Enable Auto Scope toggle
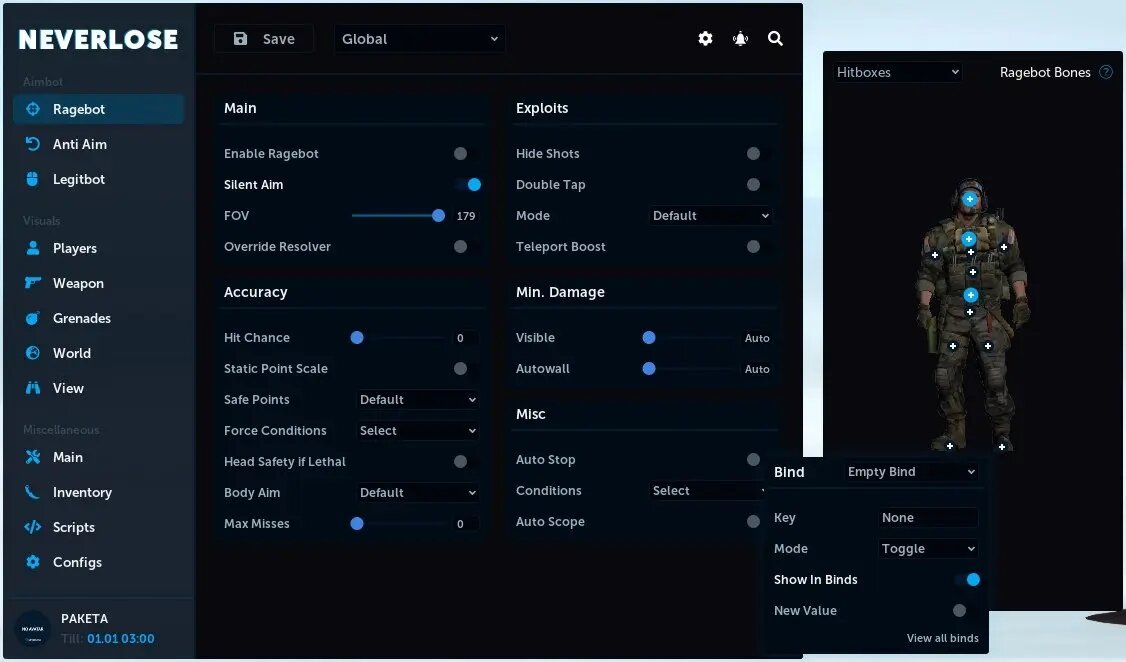1126x662 pixels. pos(754,521)
